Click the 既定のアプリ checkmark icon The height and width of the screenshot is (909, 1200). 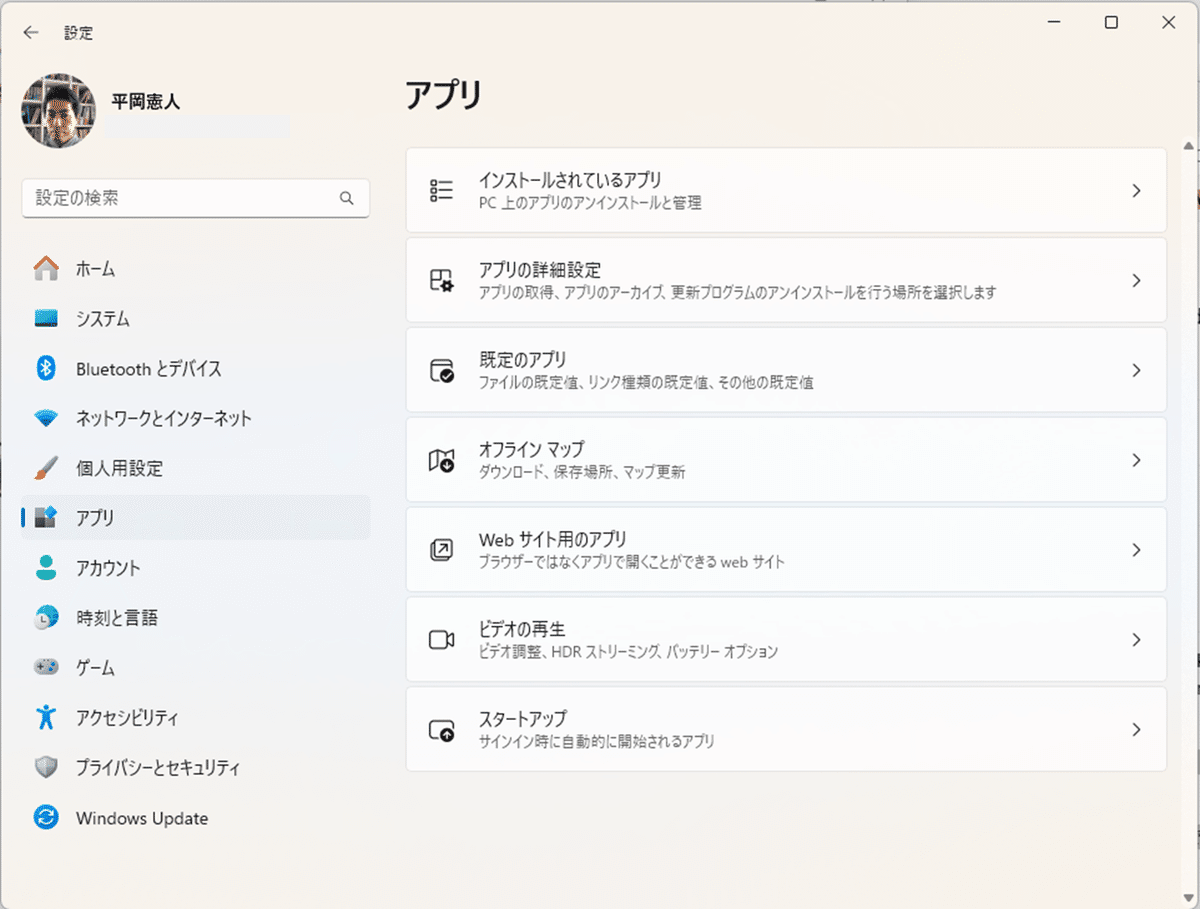pos(441,370)
